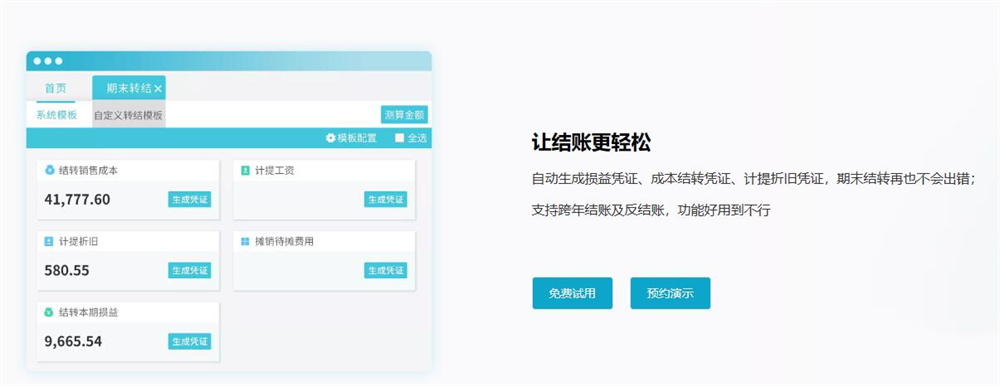
Task: Click the 测算金额 button
Action: (404, 115)
